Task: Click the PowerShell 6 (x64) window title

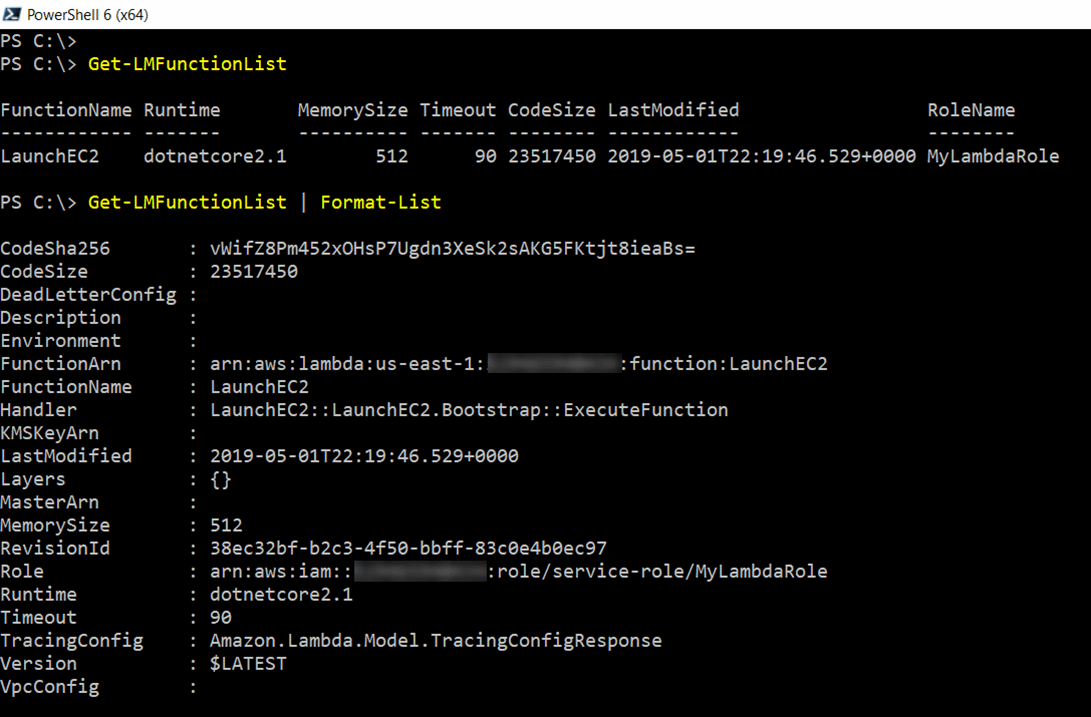Action: tap(89, 15)
